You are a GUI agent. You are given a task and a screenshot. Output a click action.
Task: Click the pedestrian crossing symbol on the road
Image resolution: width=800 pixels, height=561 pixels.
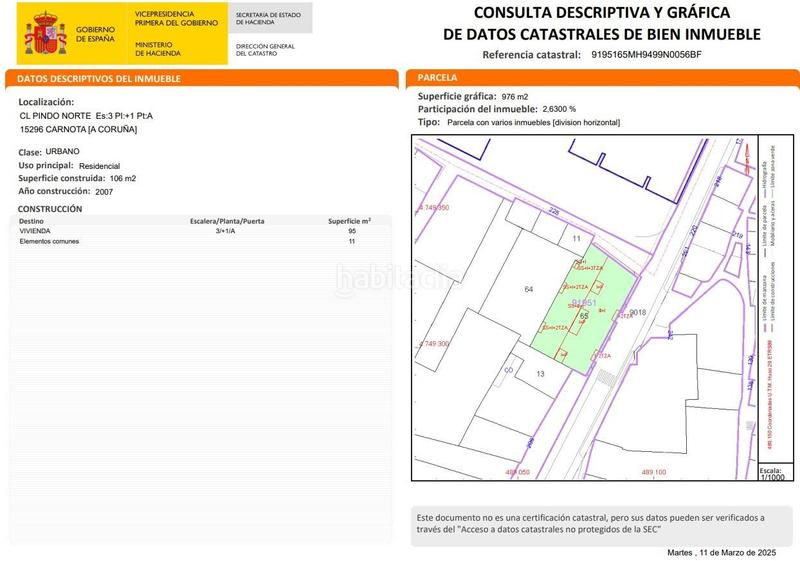coord(608,378)
